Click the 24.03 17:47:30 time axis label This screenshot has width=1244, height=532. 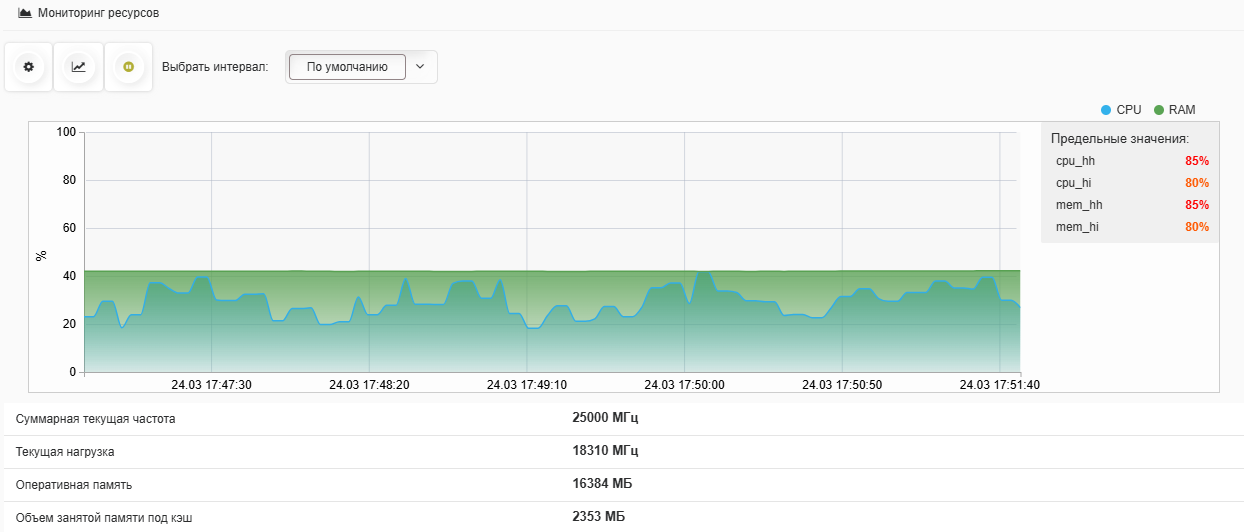(x=211, y=385)
